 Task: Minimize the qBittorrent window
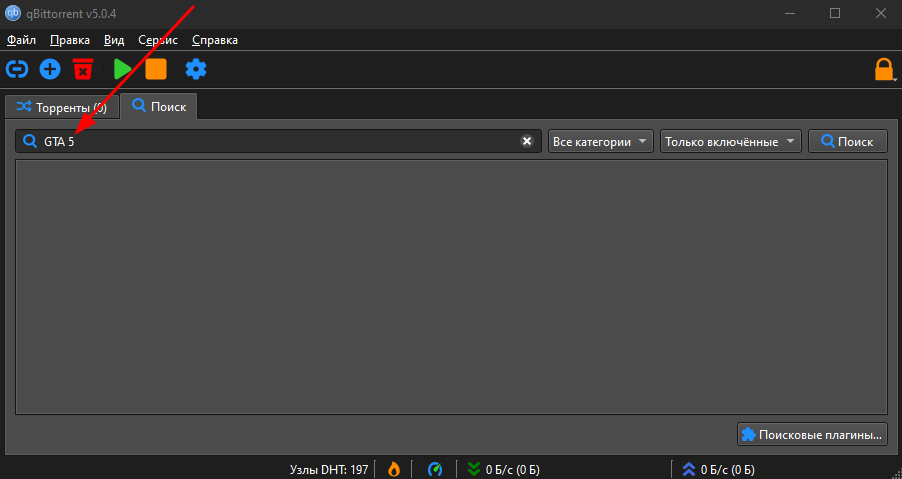coord(789,13)
